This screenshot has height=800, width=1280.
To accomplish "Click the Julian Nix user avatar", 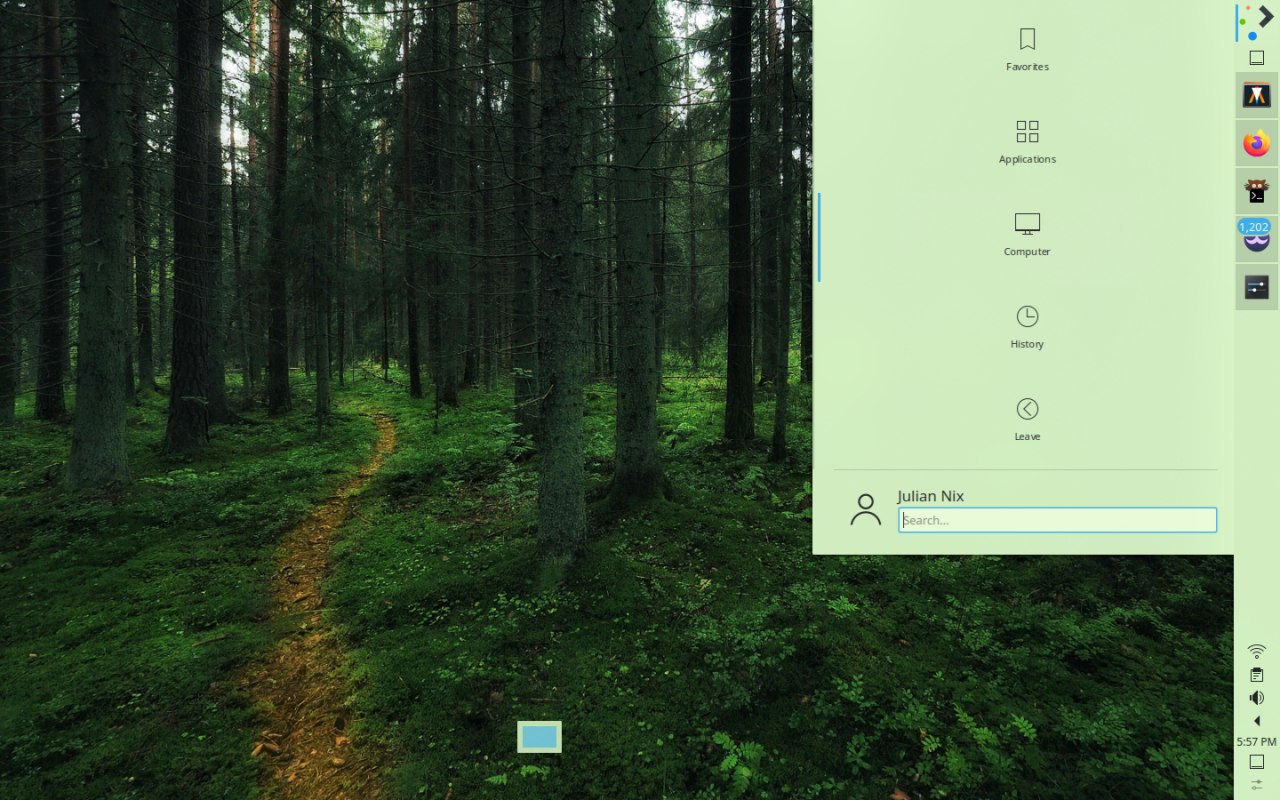I will click(x=865, y=509).
